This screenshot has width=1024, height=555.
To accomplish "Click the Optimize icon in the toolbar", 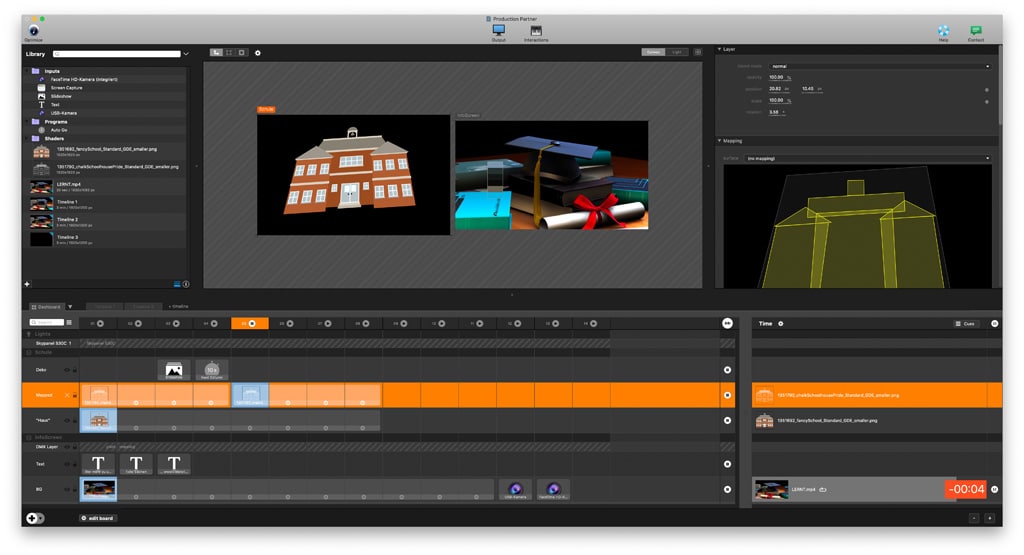I will point(34,30).
